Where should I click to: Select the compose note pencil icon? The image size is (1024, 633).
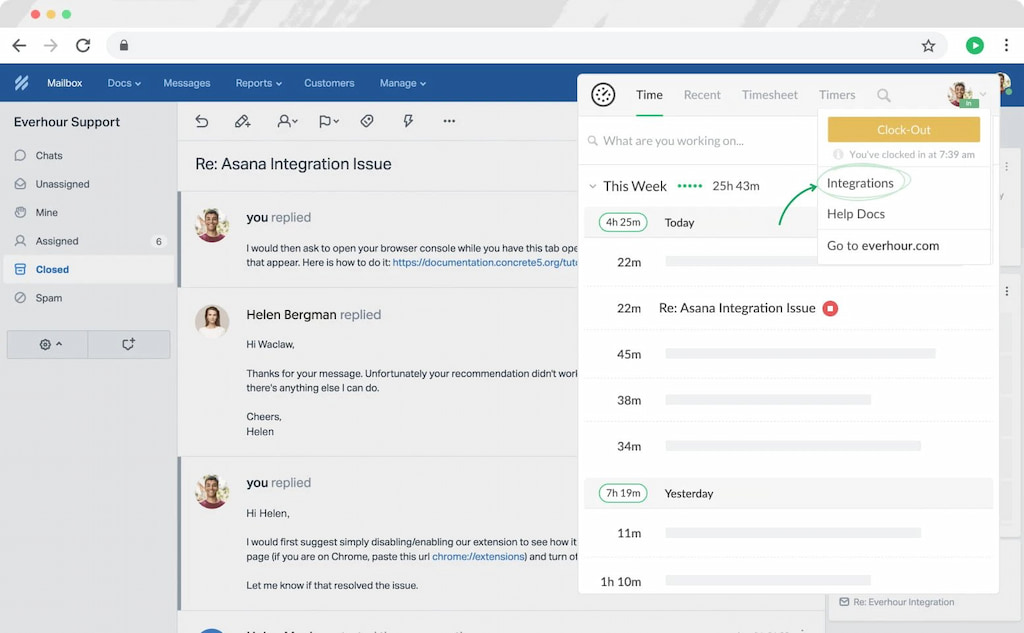tap(242, 120)
